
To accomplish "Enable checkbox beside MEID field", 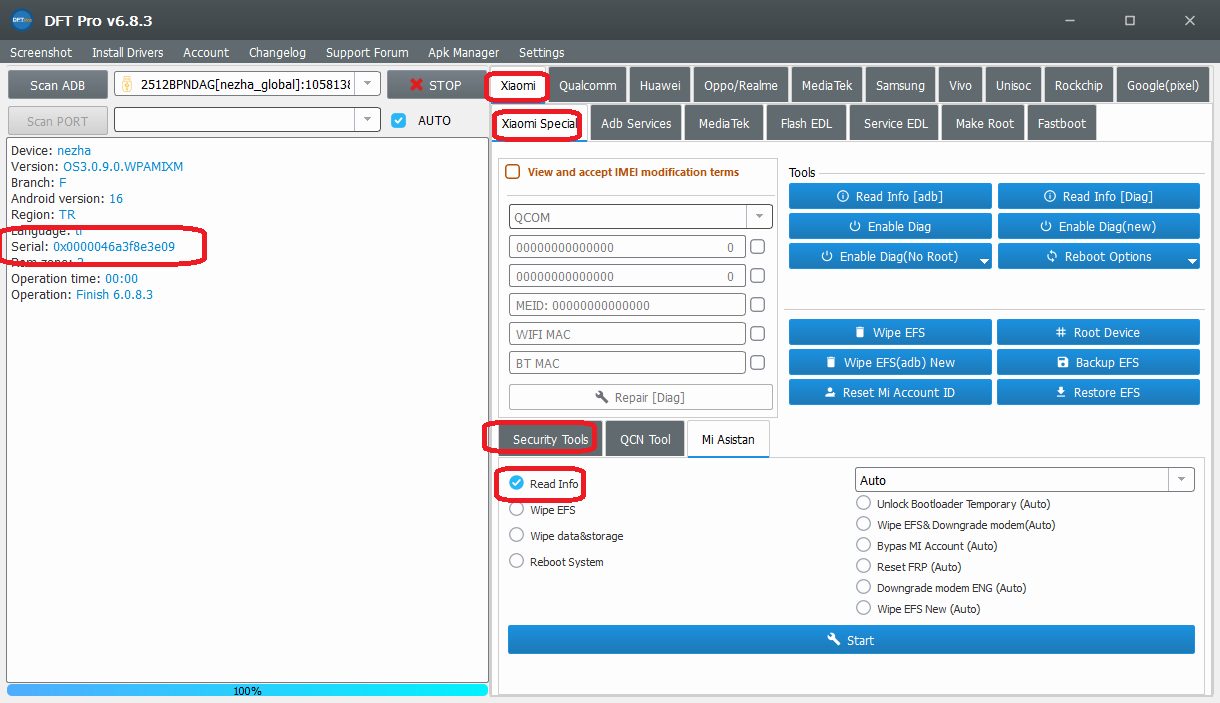I will tap(758, 305).
